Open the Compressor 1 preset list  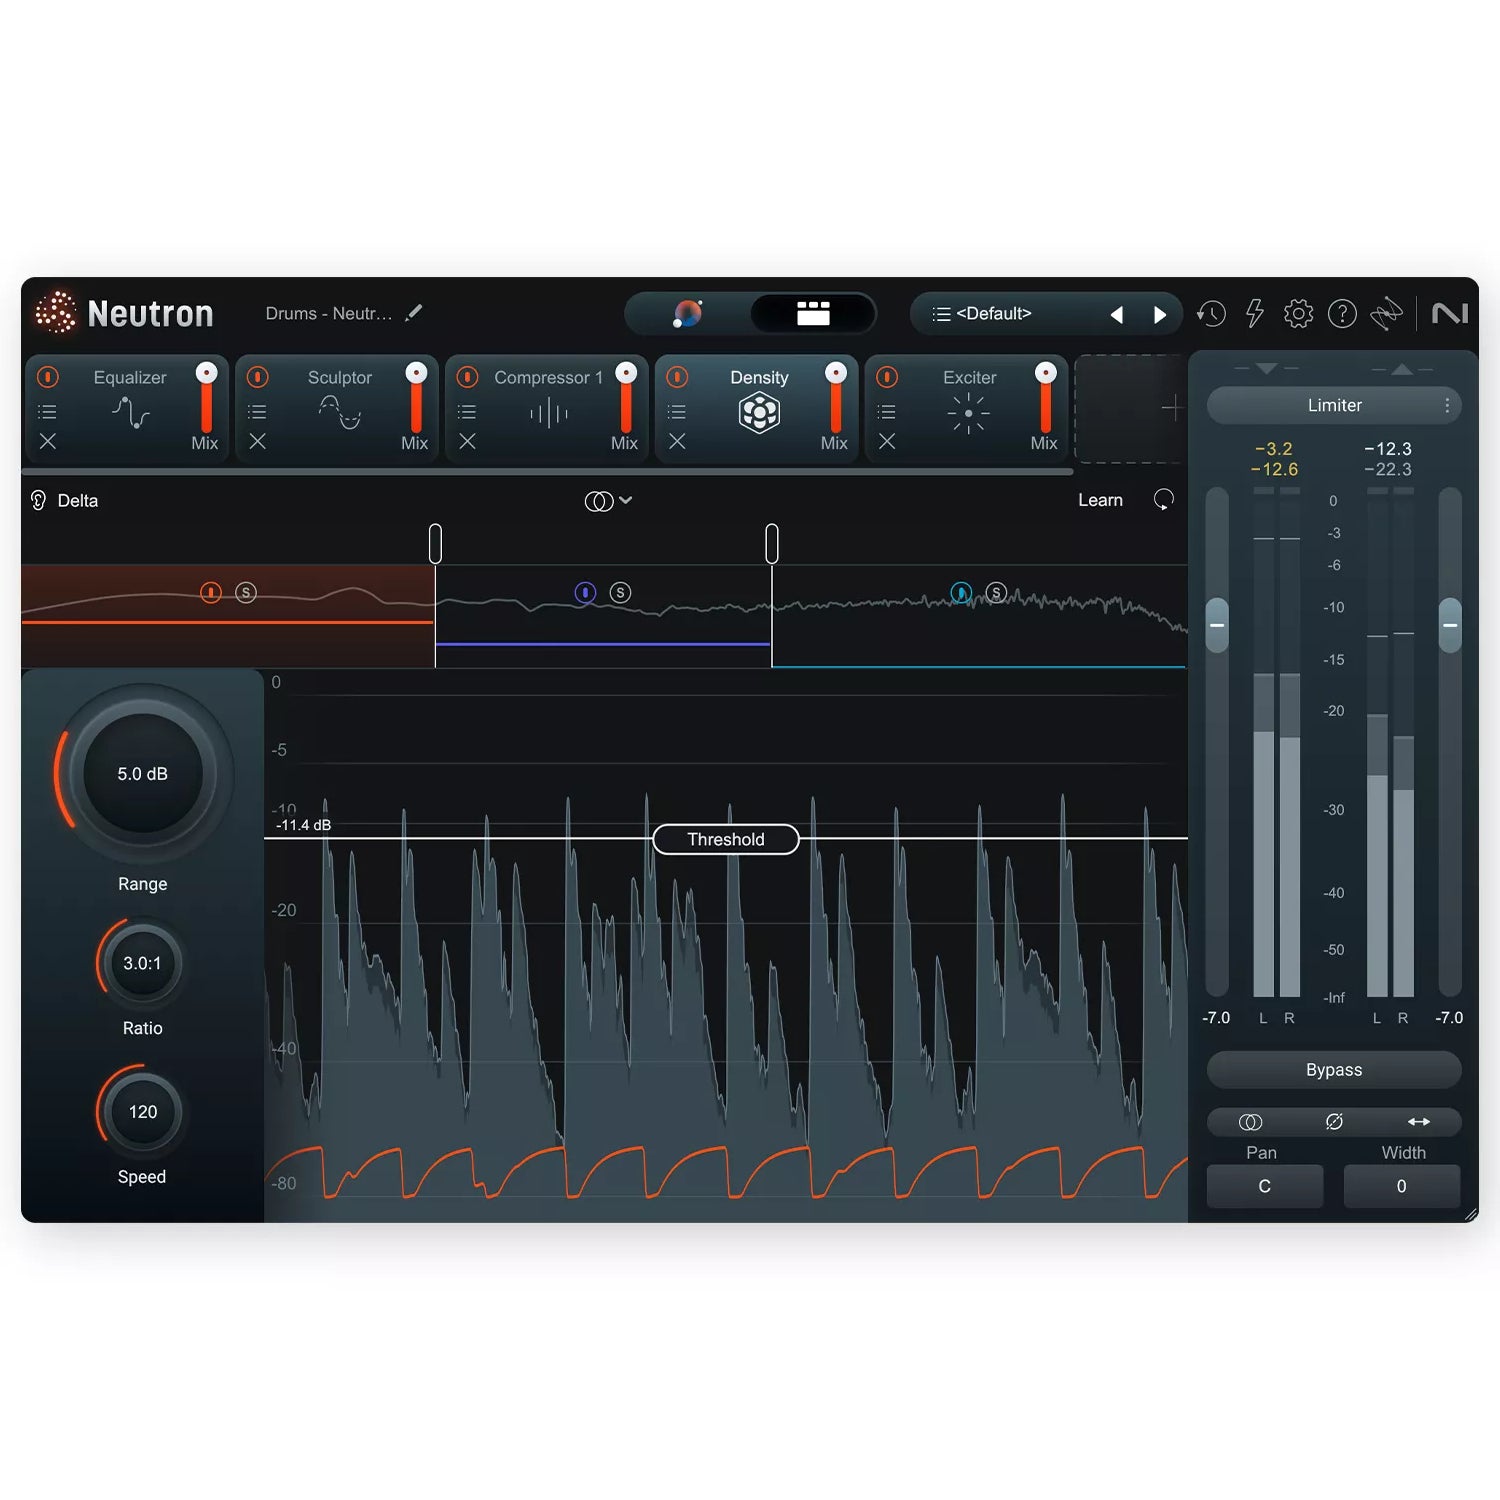point(467,412)
